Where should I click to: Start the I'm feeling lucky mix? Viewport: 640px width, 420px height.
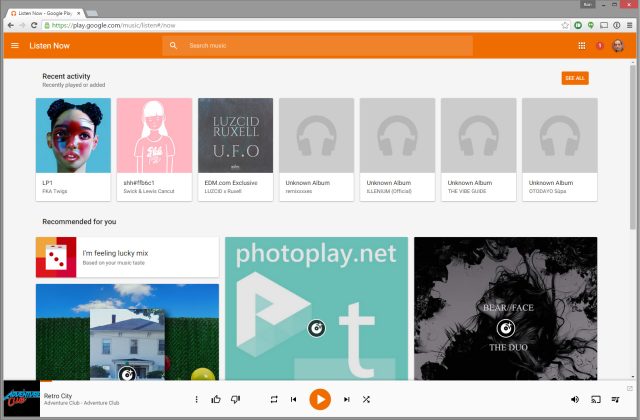pos(127,257)
